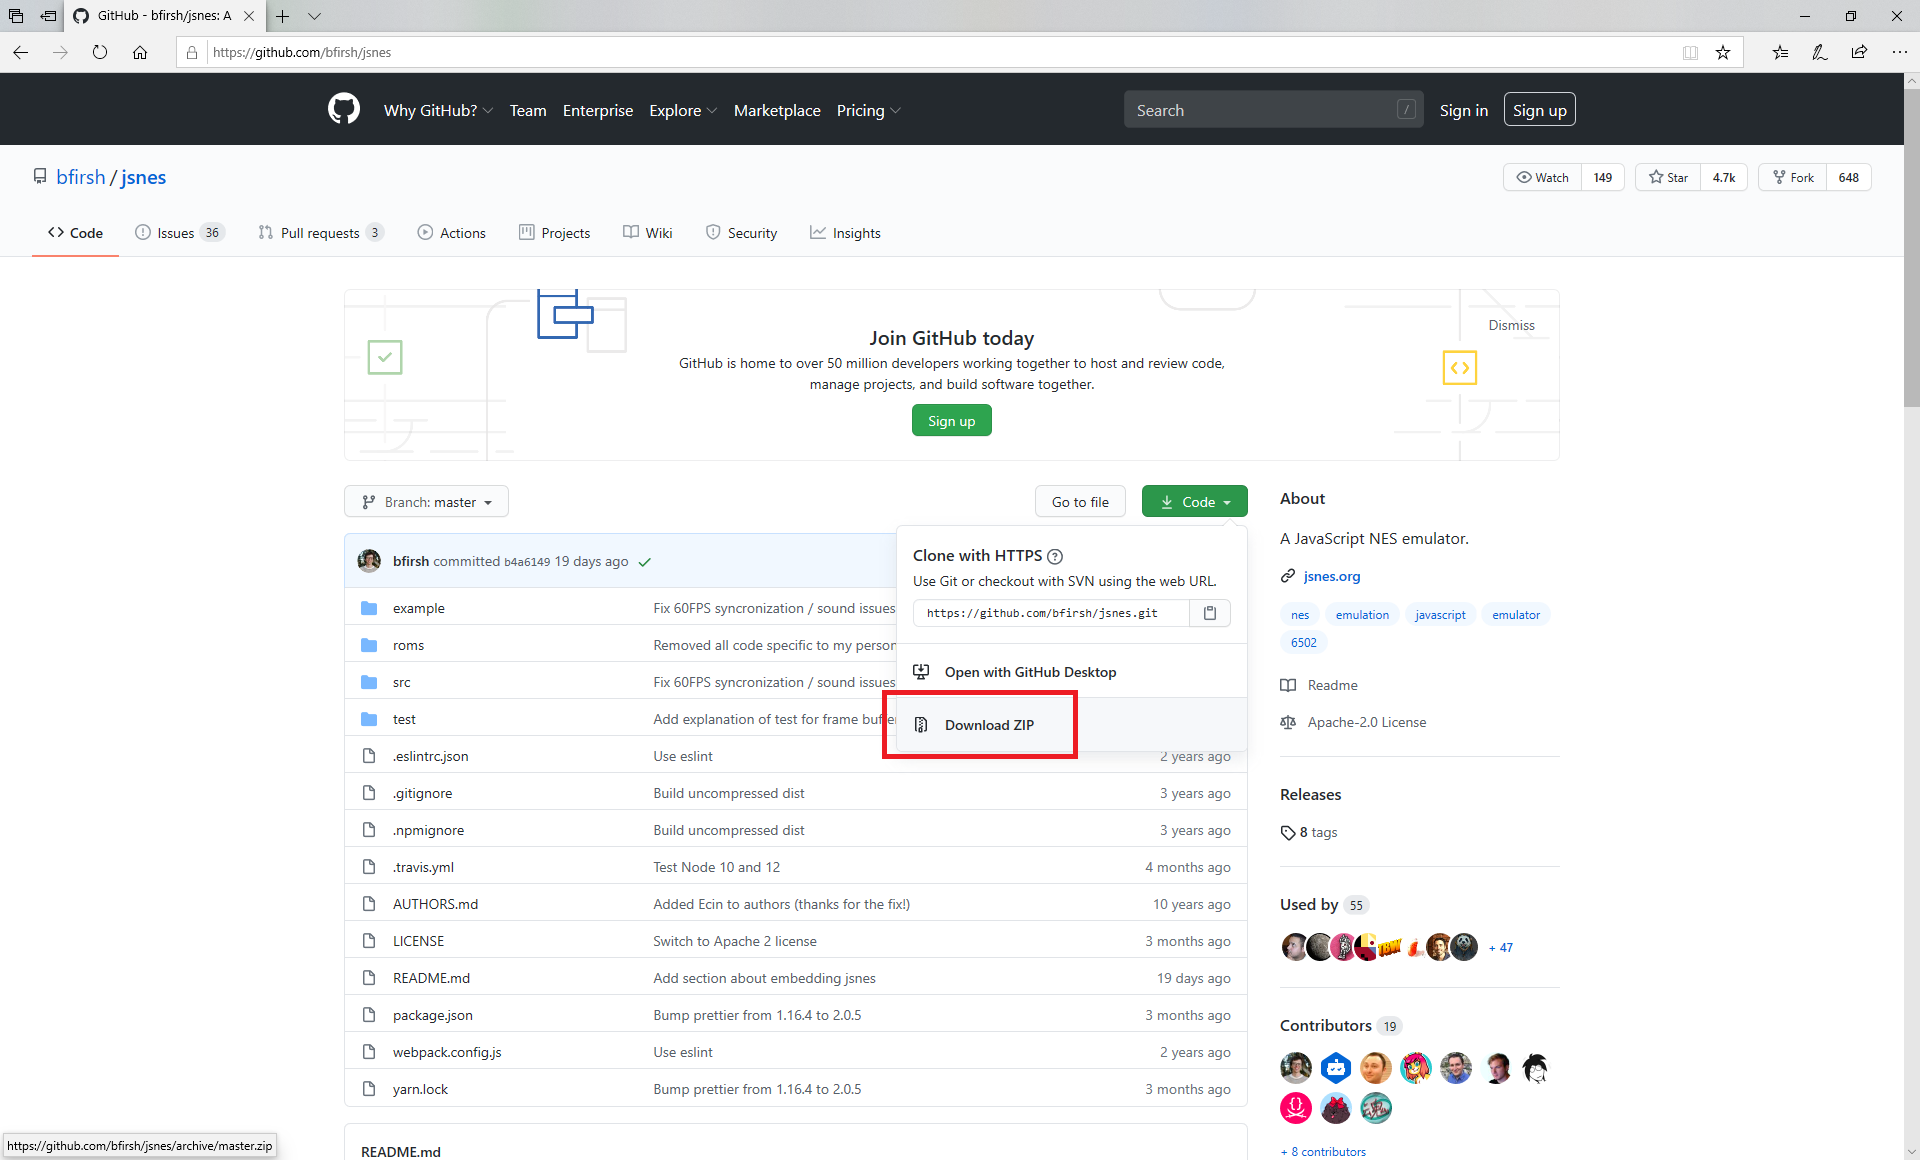Image resolution: width=1920 pixels, height=1160 pixels.
Task: Click the share page icon
Action: tap(1859, 52)
